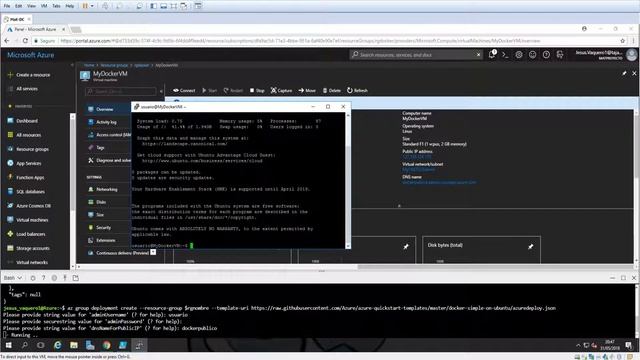Click Refresh in VM toolbar
This screenshot has height=360, width=640.
click(x=358, y=90)
